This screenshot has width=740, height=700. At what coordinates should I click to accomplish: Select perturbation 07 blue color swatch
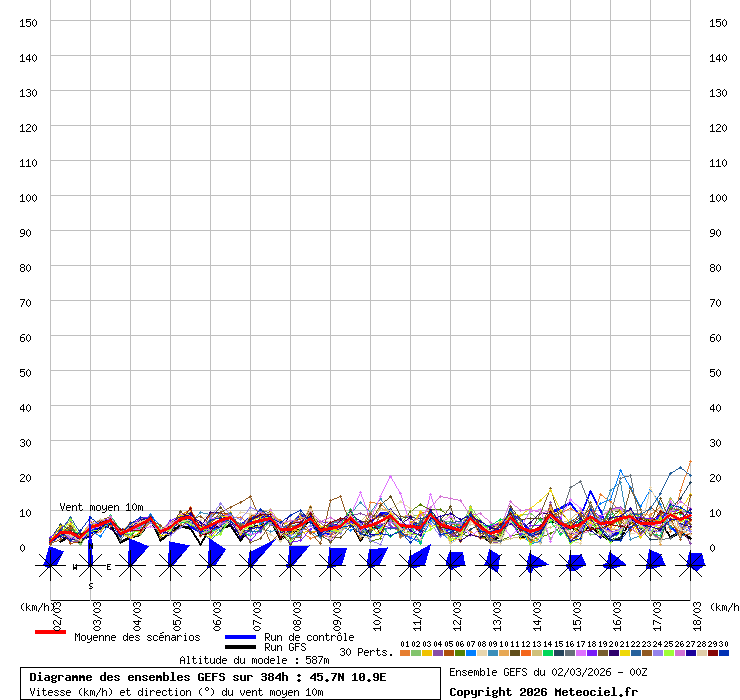click(x=471, y=653)
